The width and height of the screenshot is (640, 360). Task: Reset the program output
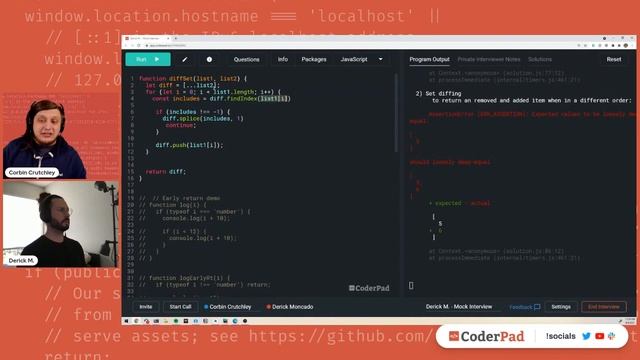[613, 60]
